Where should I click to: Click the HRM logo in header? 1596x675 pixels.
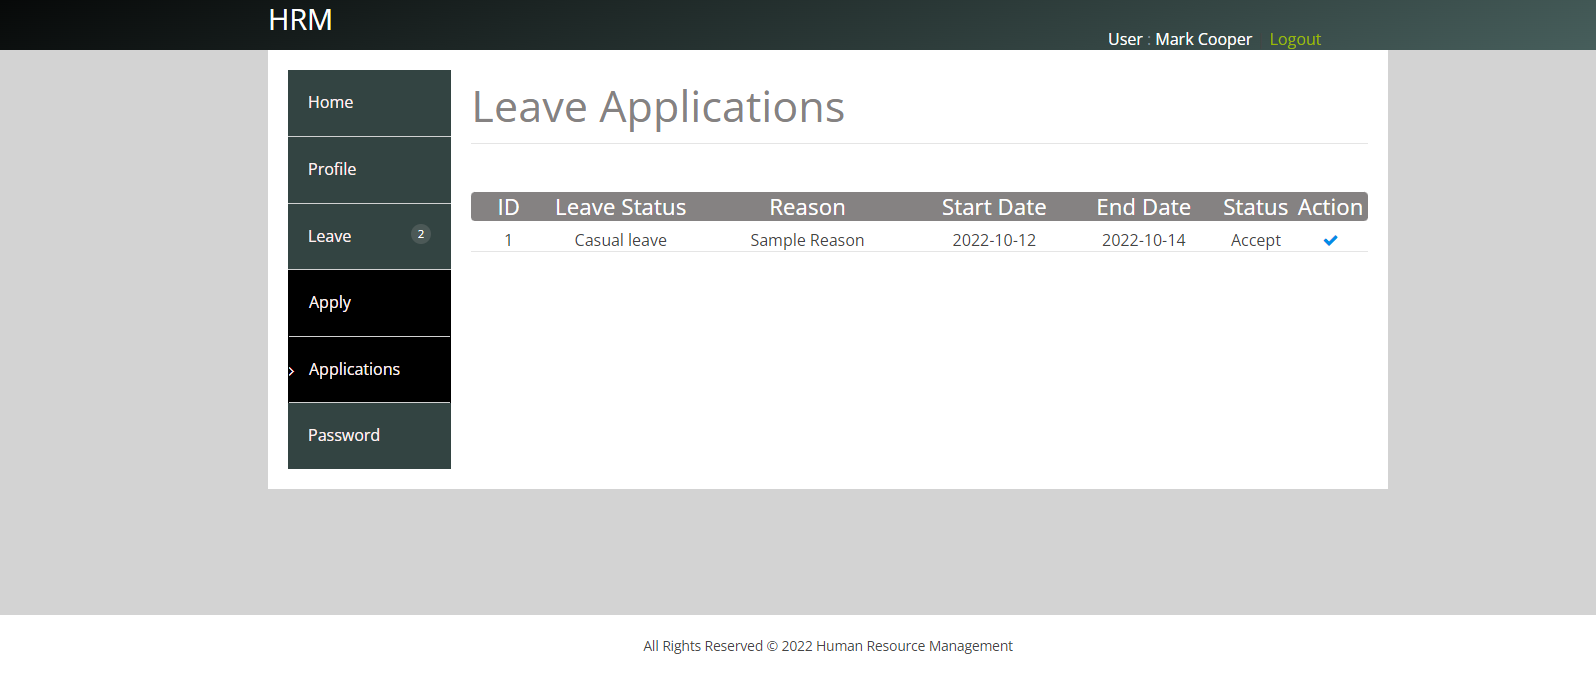coord(300,20)
